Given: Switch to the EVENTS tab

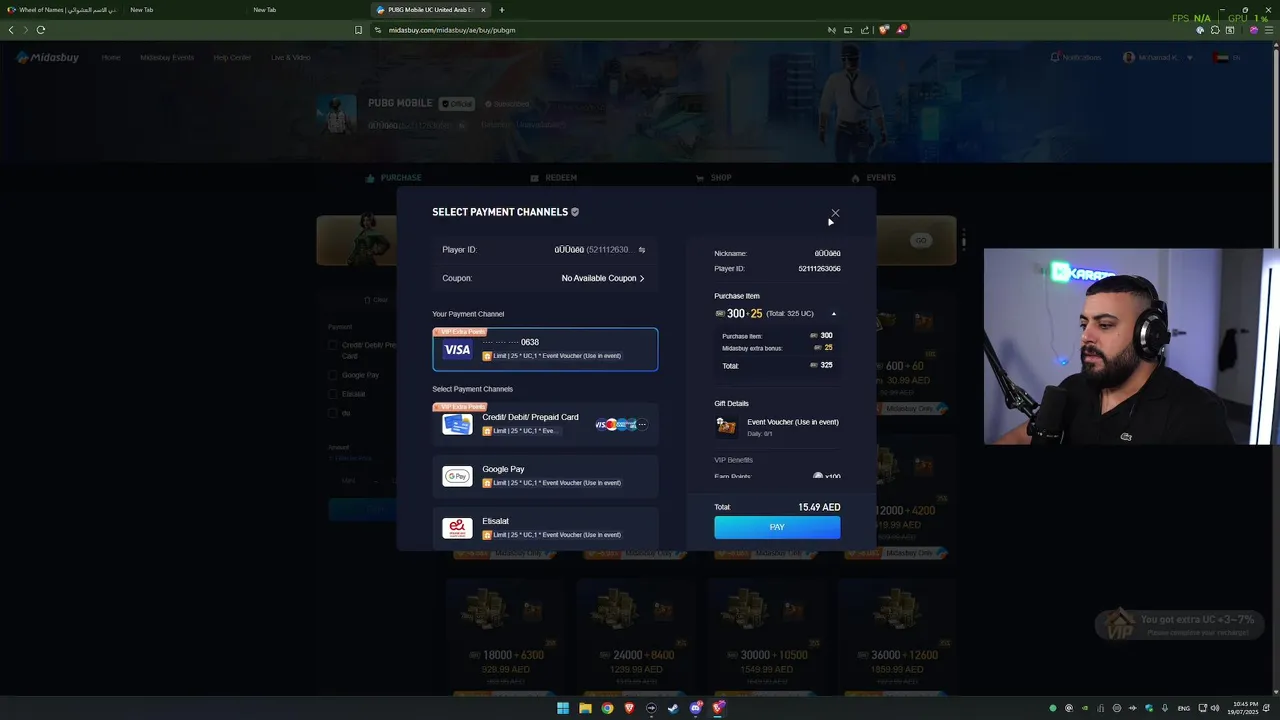Looking at the screenshot, I should click(874, 178).
